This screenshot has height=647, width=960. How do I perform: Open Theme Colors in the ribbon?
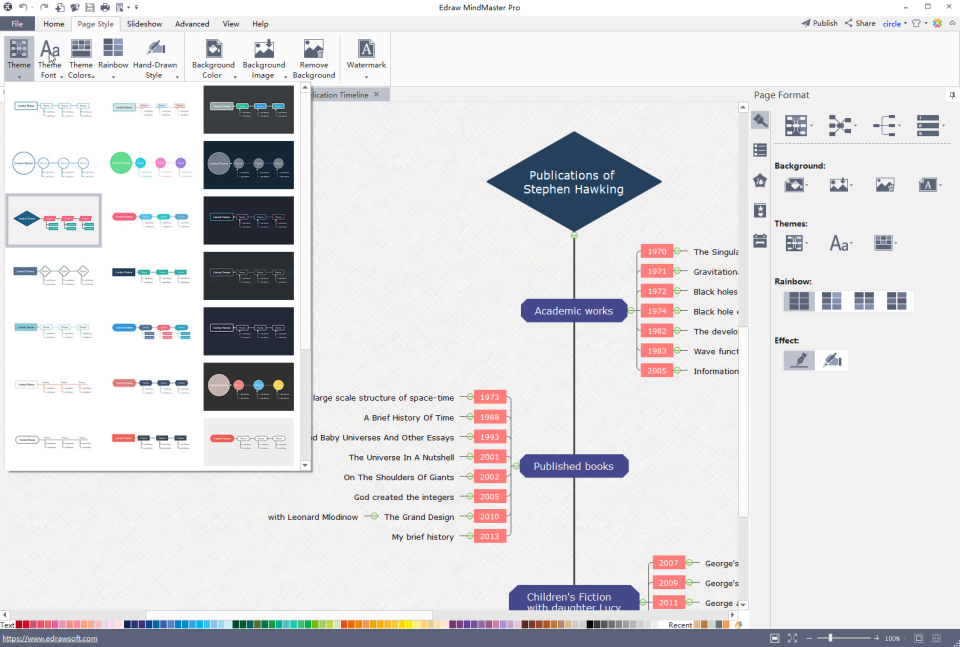point(81,58)
